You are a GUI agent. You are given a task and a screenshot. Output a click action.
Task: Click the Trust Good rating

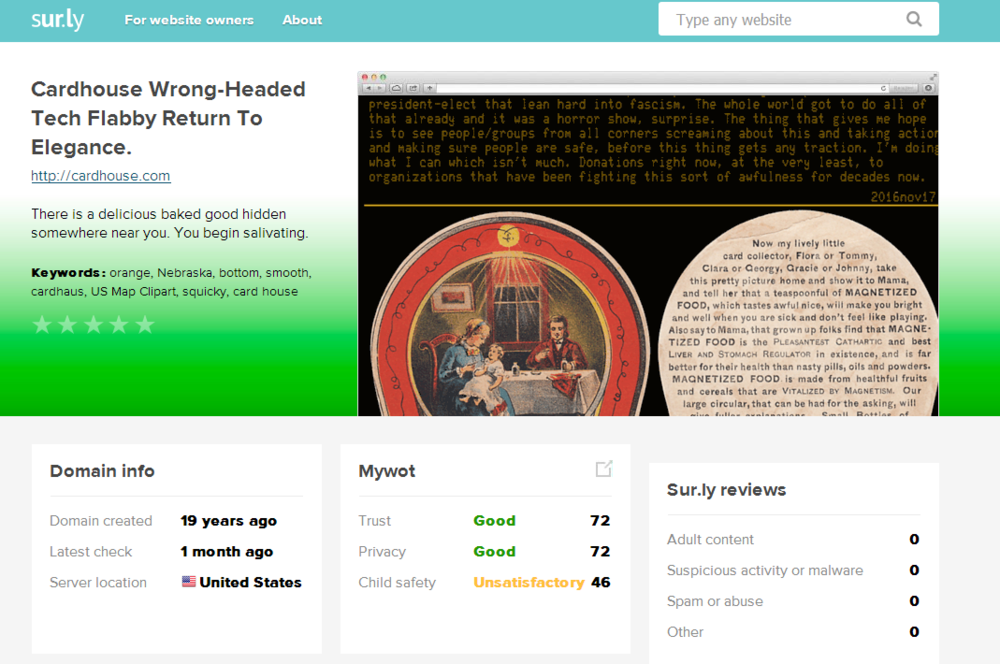point(494,520)
